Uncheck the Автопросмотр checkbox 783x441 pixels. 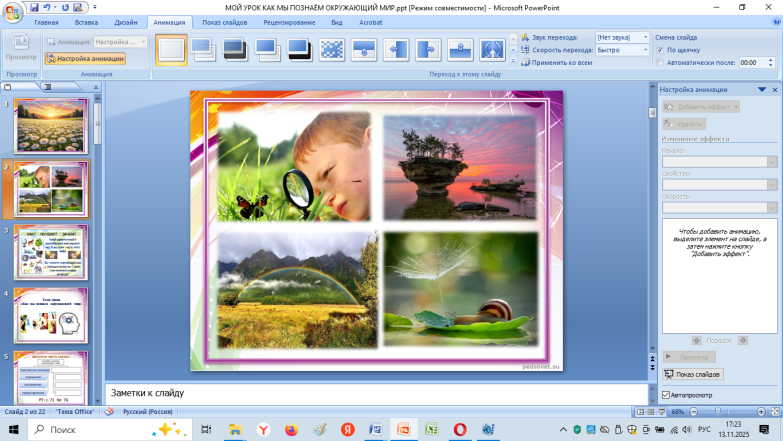tap(667, 395)
